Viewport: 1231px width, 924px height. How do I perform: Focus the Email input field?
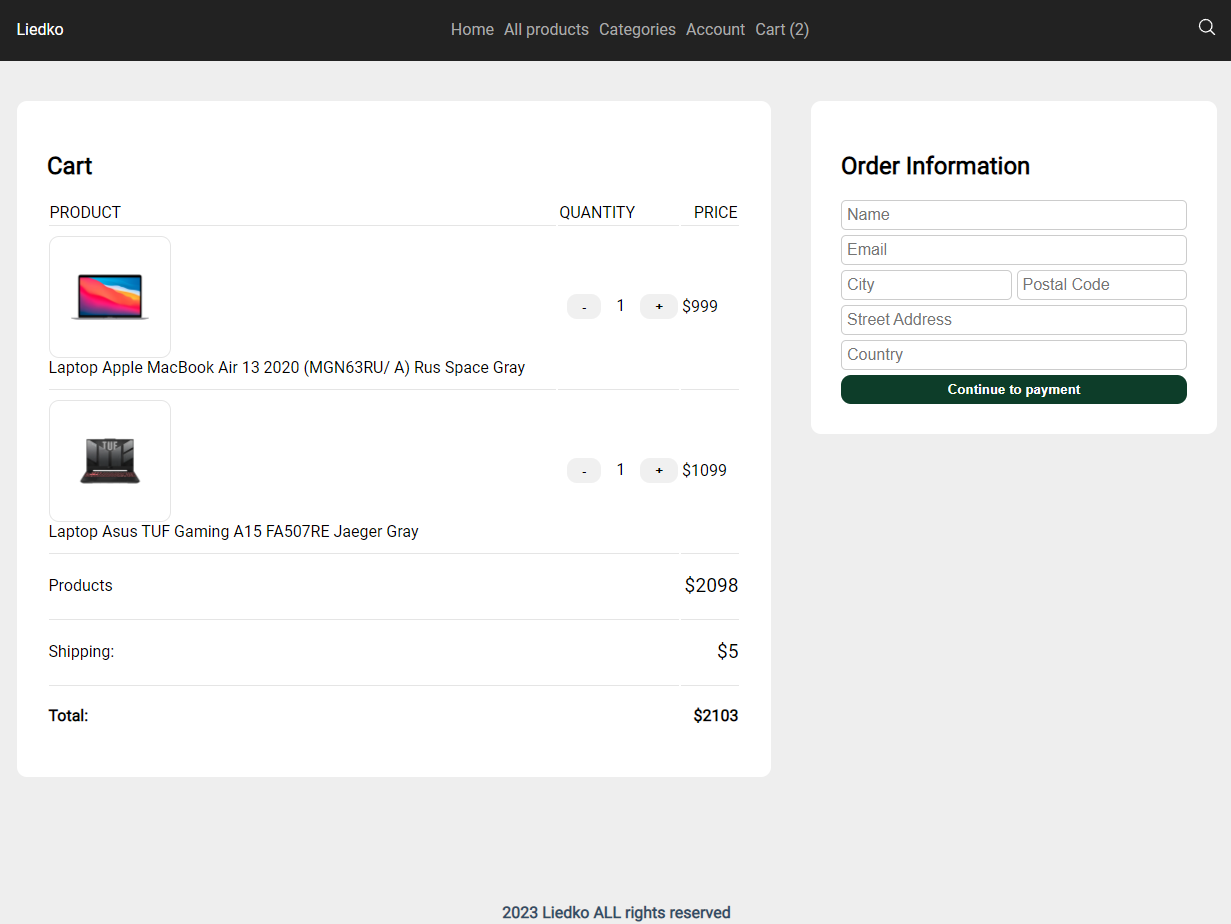[x=1014, y=250]
